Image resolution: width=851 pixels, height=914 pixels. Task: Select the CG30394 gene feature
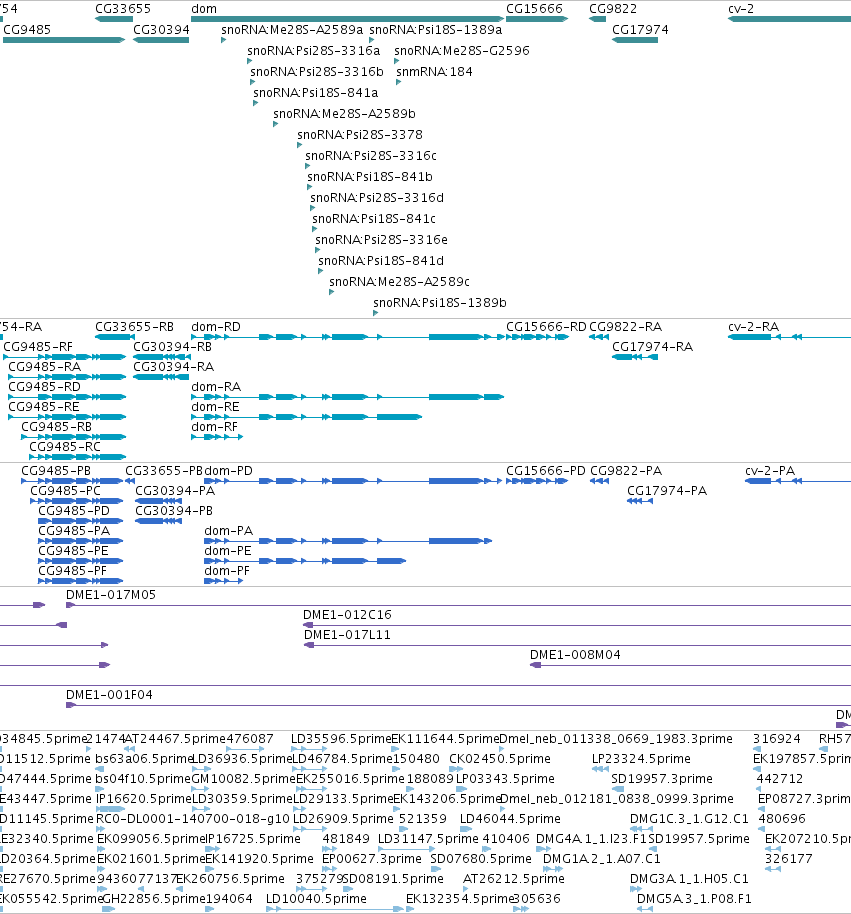pyautogui.click(x=161, y=40)
